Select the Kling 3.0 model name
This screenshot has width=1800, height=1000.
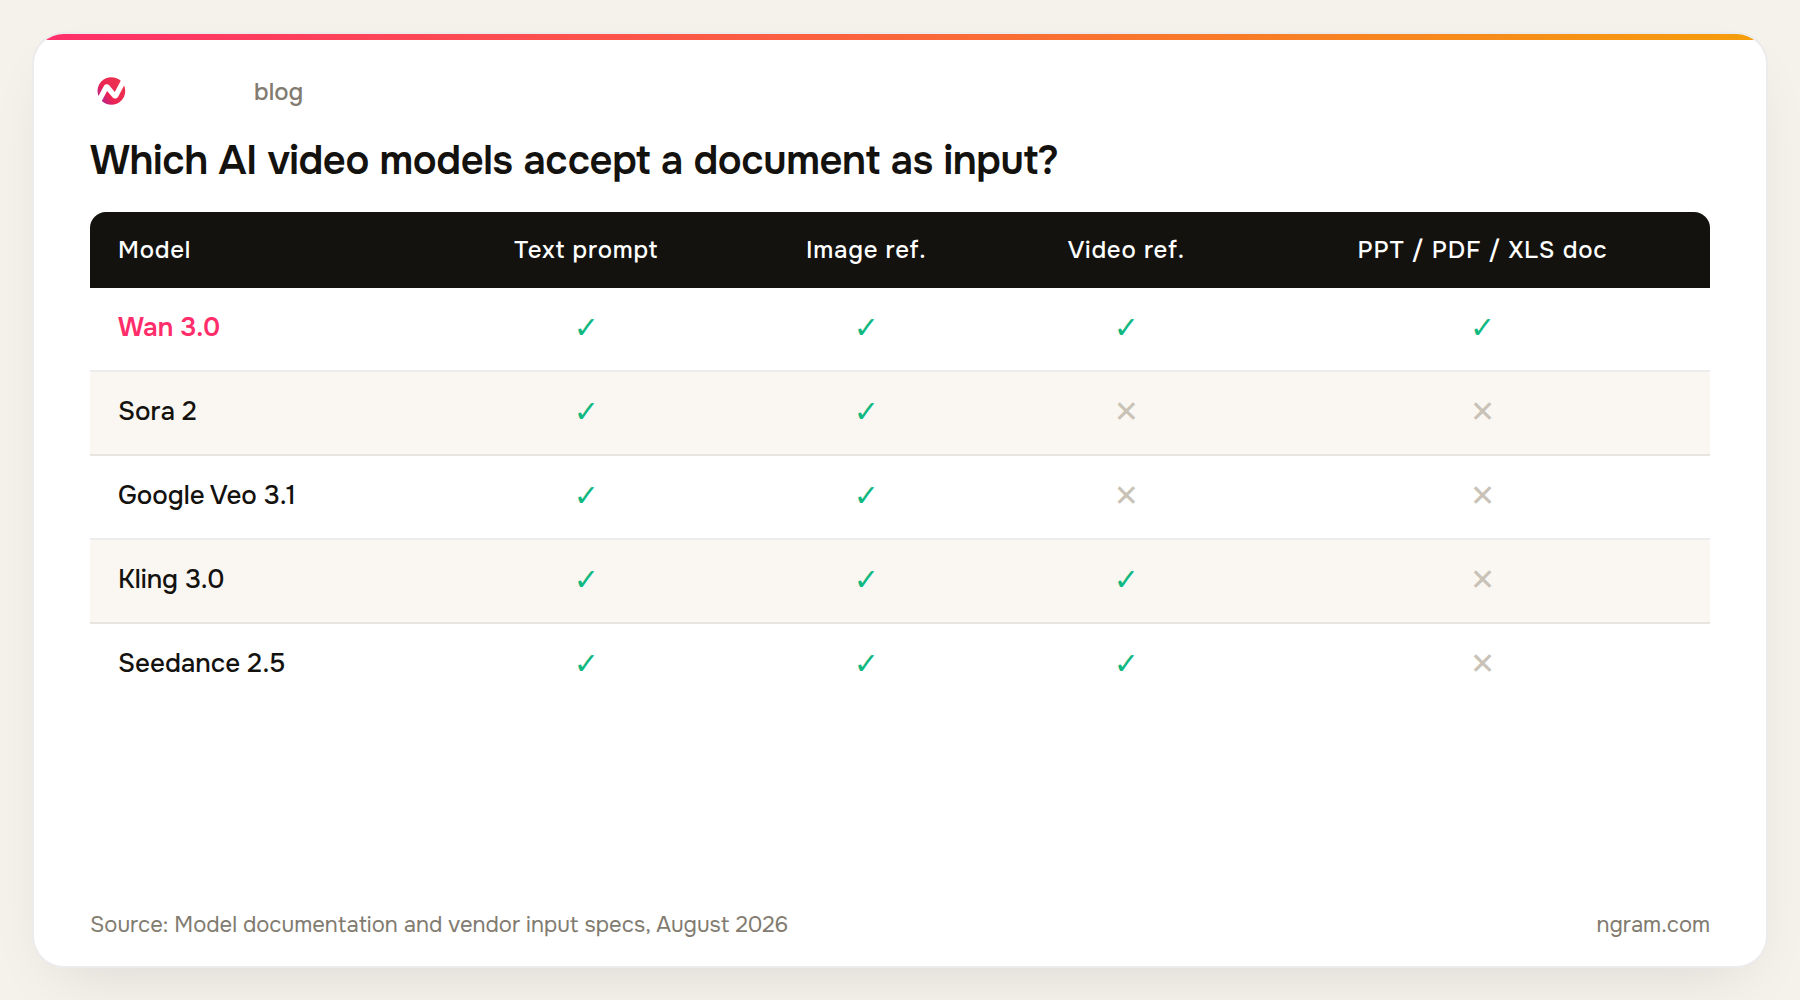coord(171,579)
